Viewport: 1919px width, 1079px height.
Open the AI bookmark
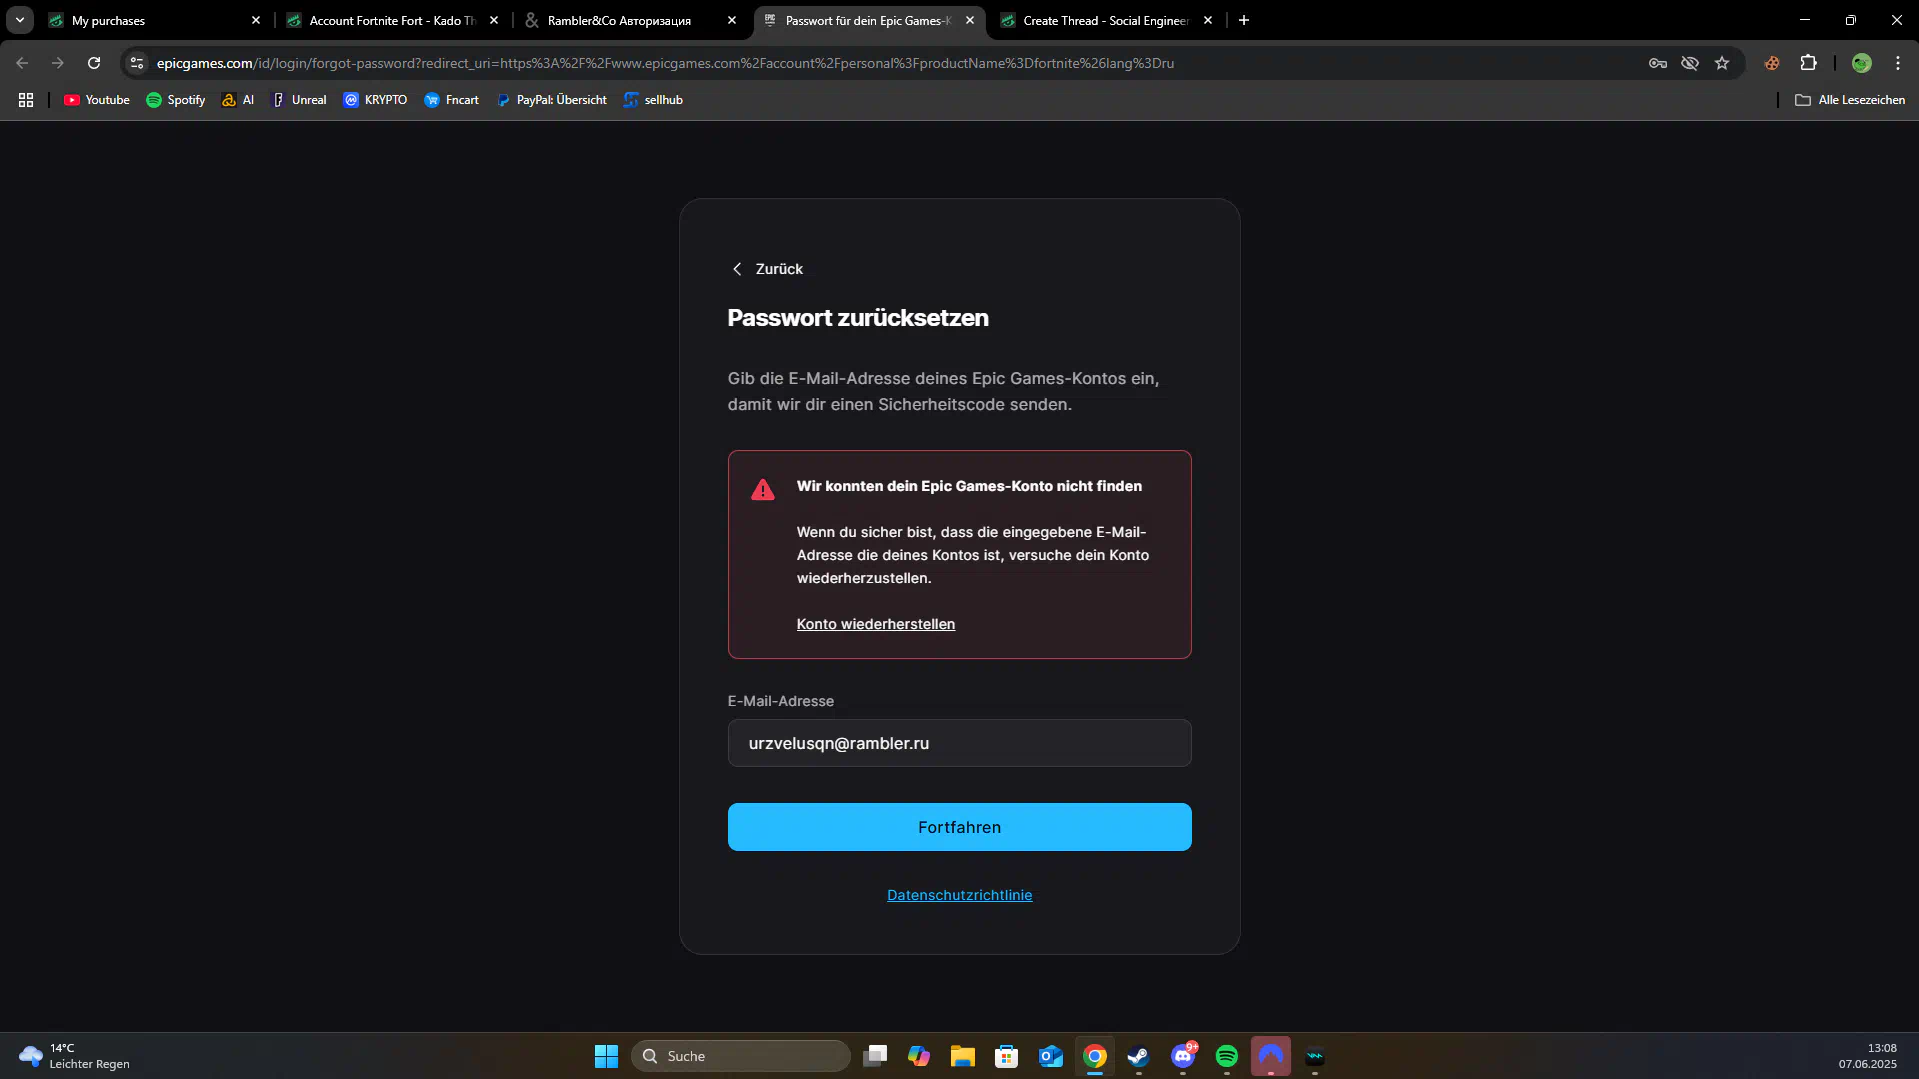tap(238, 100)
